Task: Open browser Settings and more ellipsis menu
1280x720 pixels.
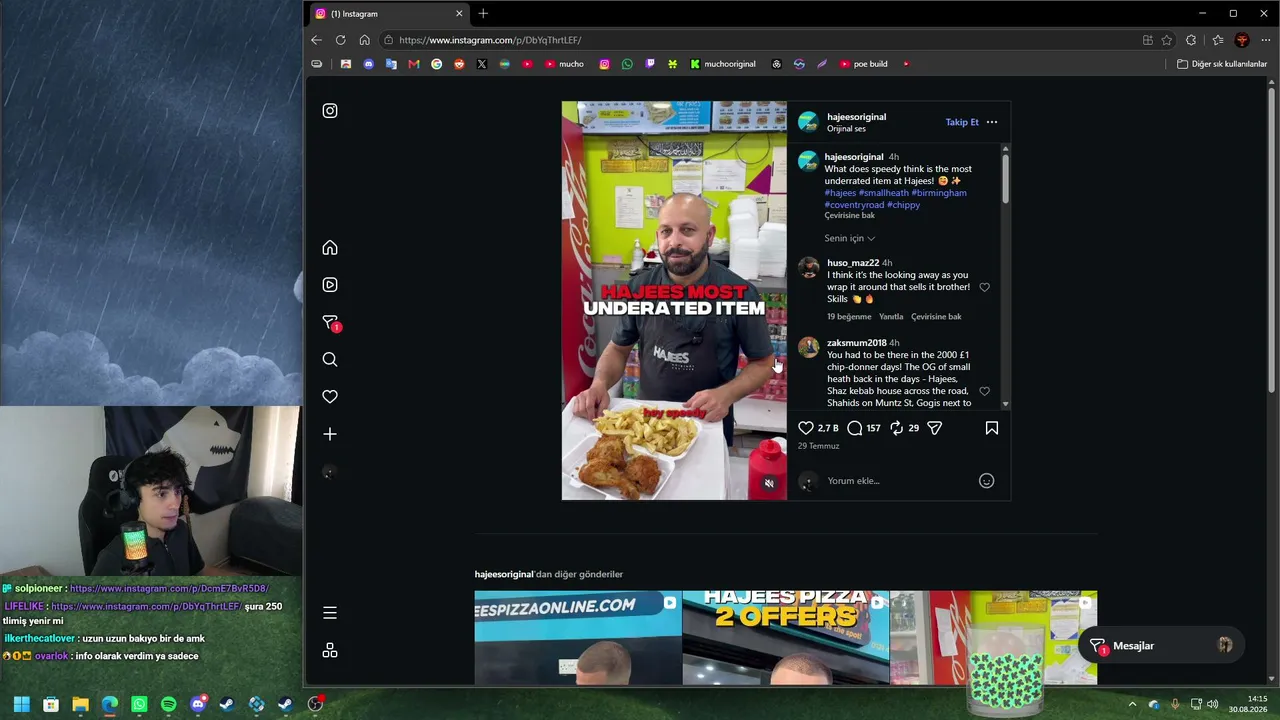Action: pos(1266,40)
